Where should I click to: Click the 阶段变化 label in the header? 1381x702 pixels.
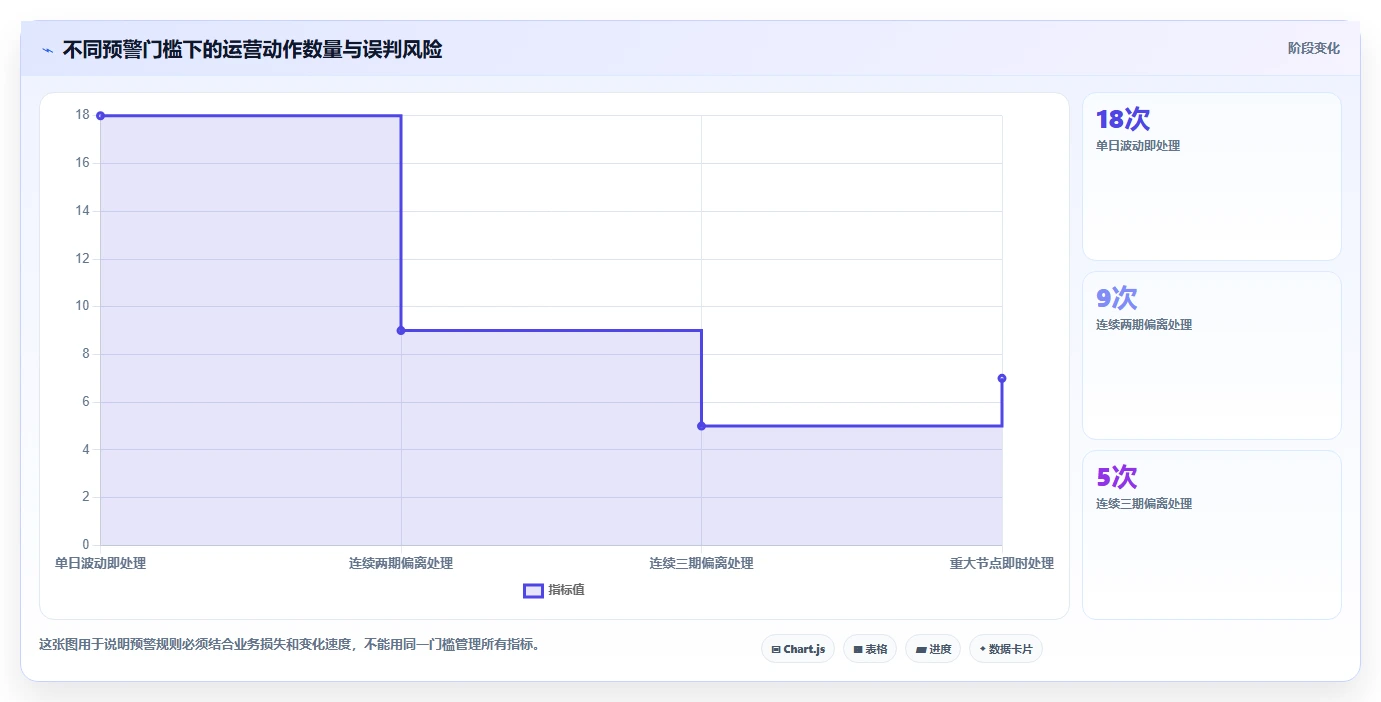[1313, 48]
